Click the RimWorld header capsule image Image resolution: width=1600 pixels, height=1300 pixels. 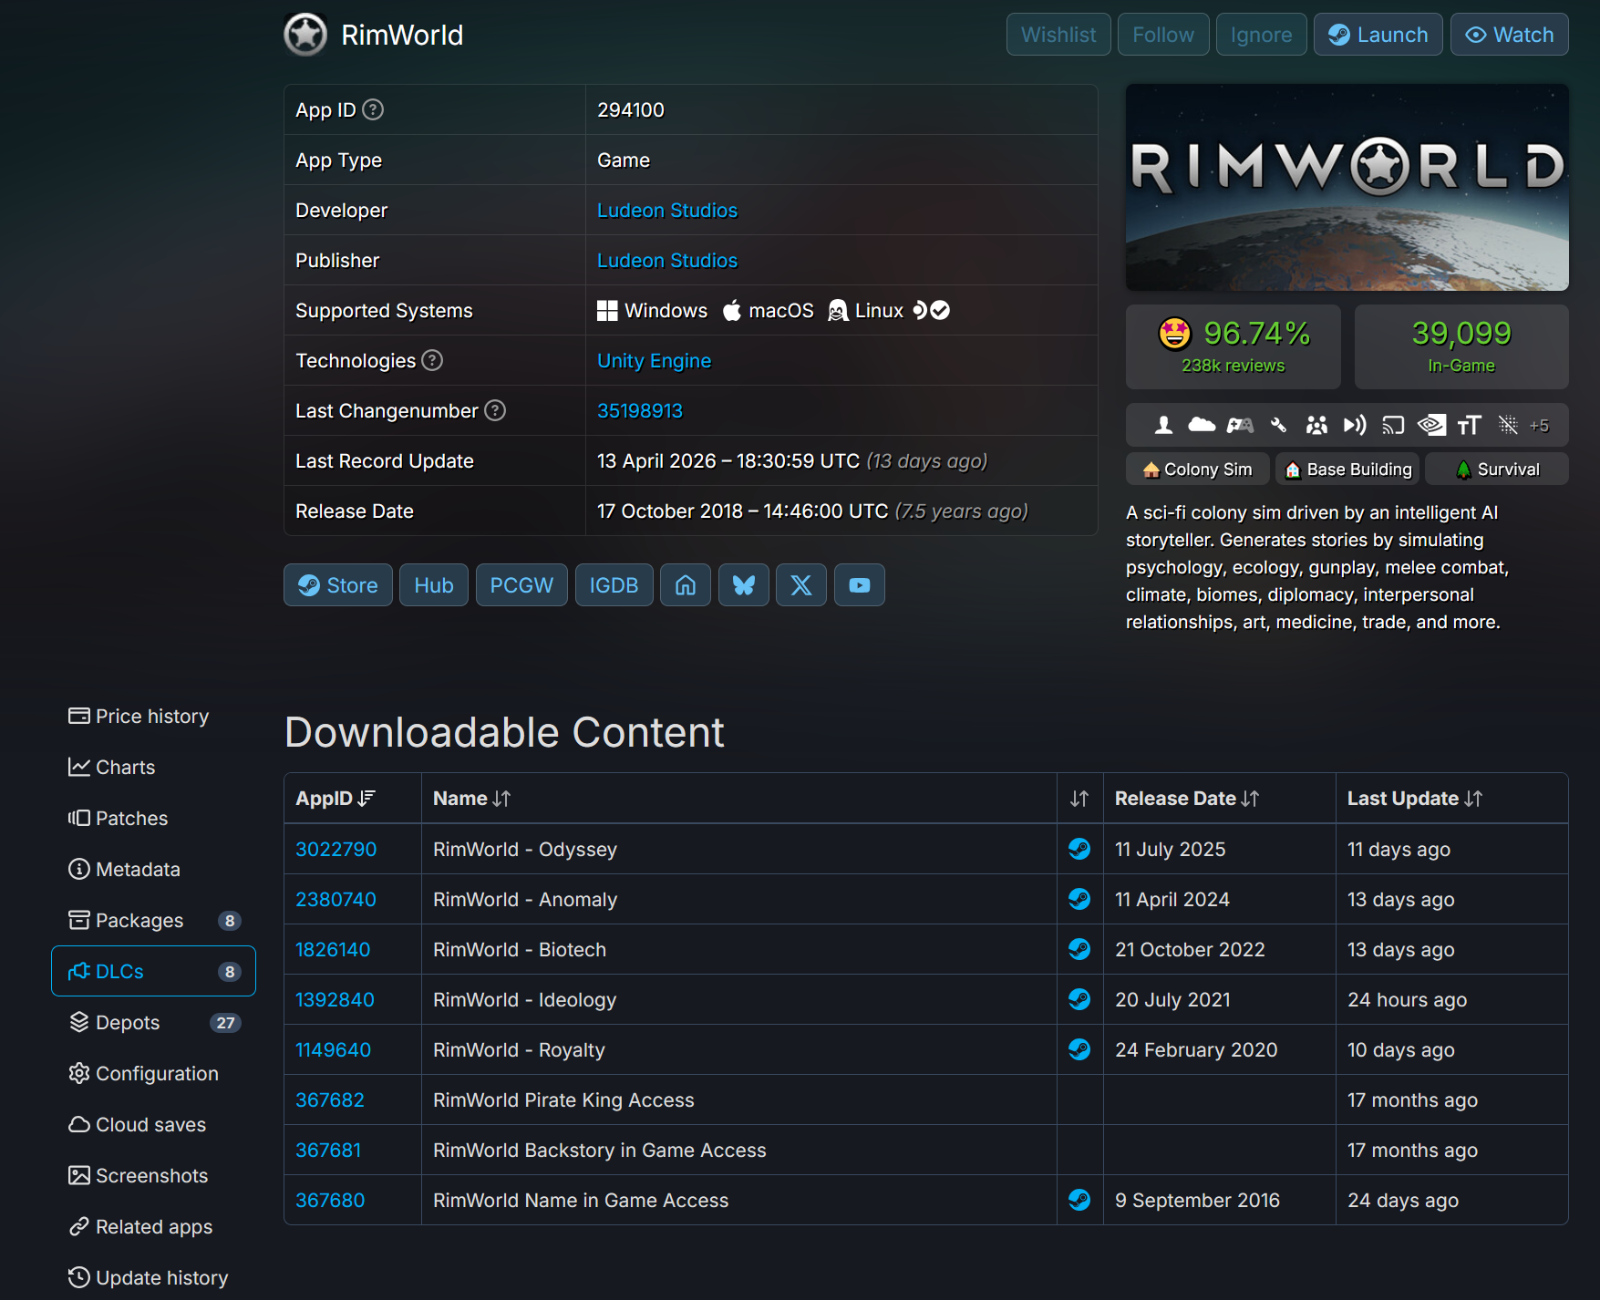tap(1347, 187)
